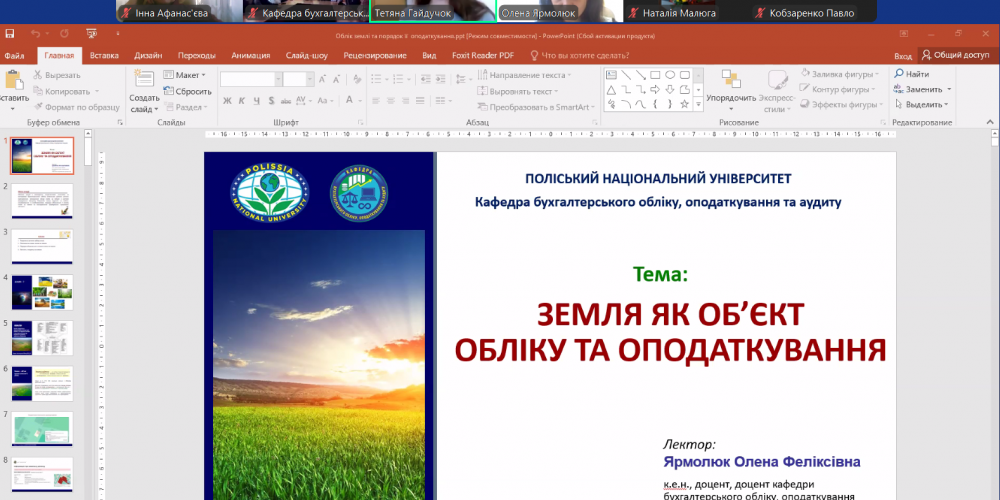Expand the font name combo box

point(277,79)
